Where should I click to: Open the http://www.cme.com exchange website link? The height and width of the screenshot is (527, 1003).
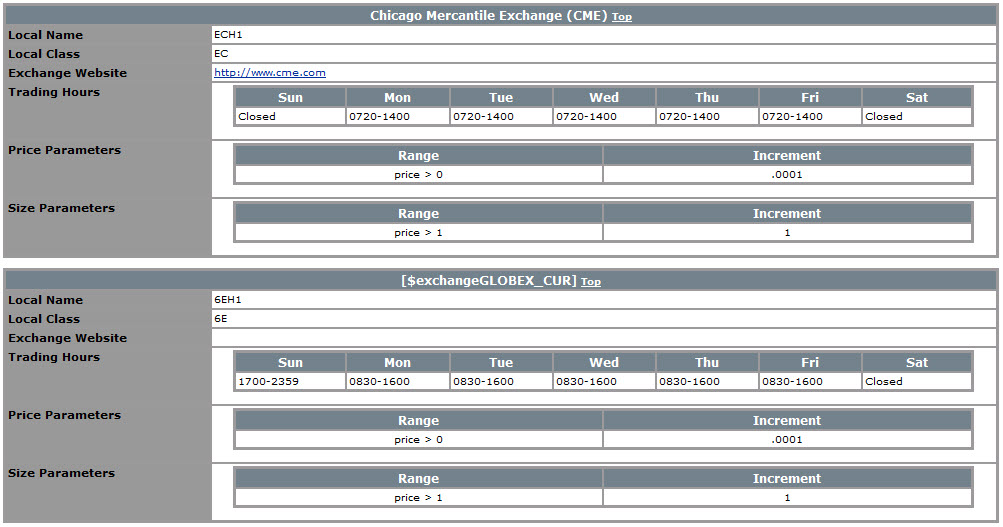tap(270, 73)
